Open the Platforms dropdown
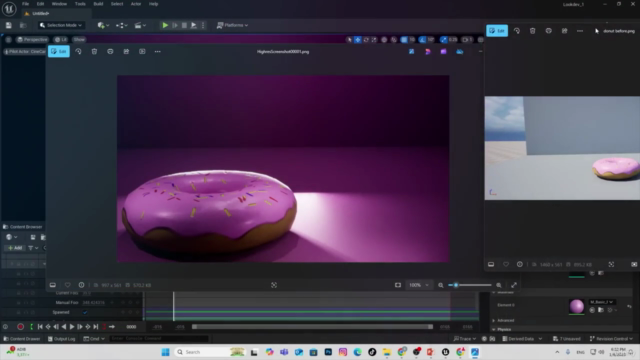This screenshot has width=640, height=360. [x=232, y=25]
